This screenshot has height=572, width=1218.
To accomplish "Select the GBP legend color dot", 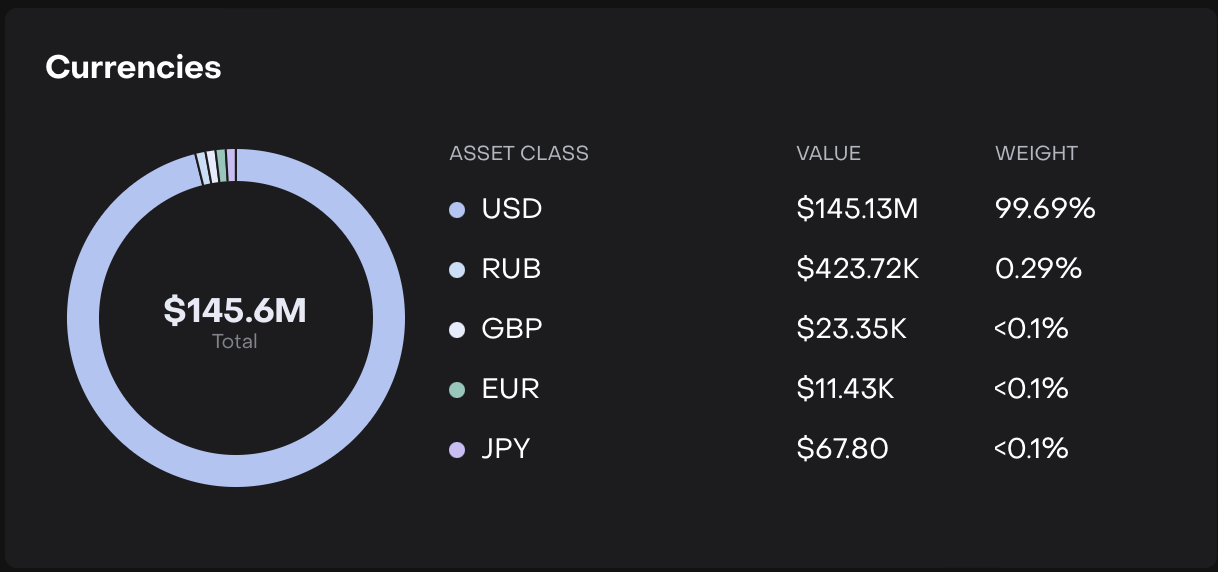I will click(457, 330).
